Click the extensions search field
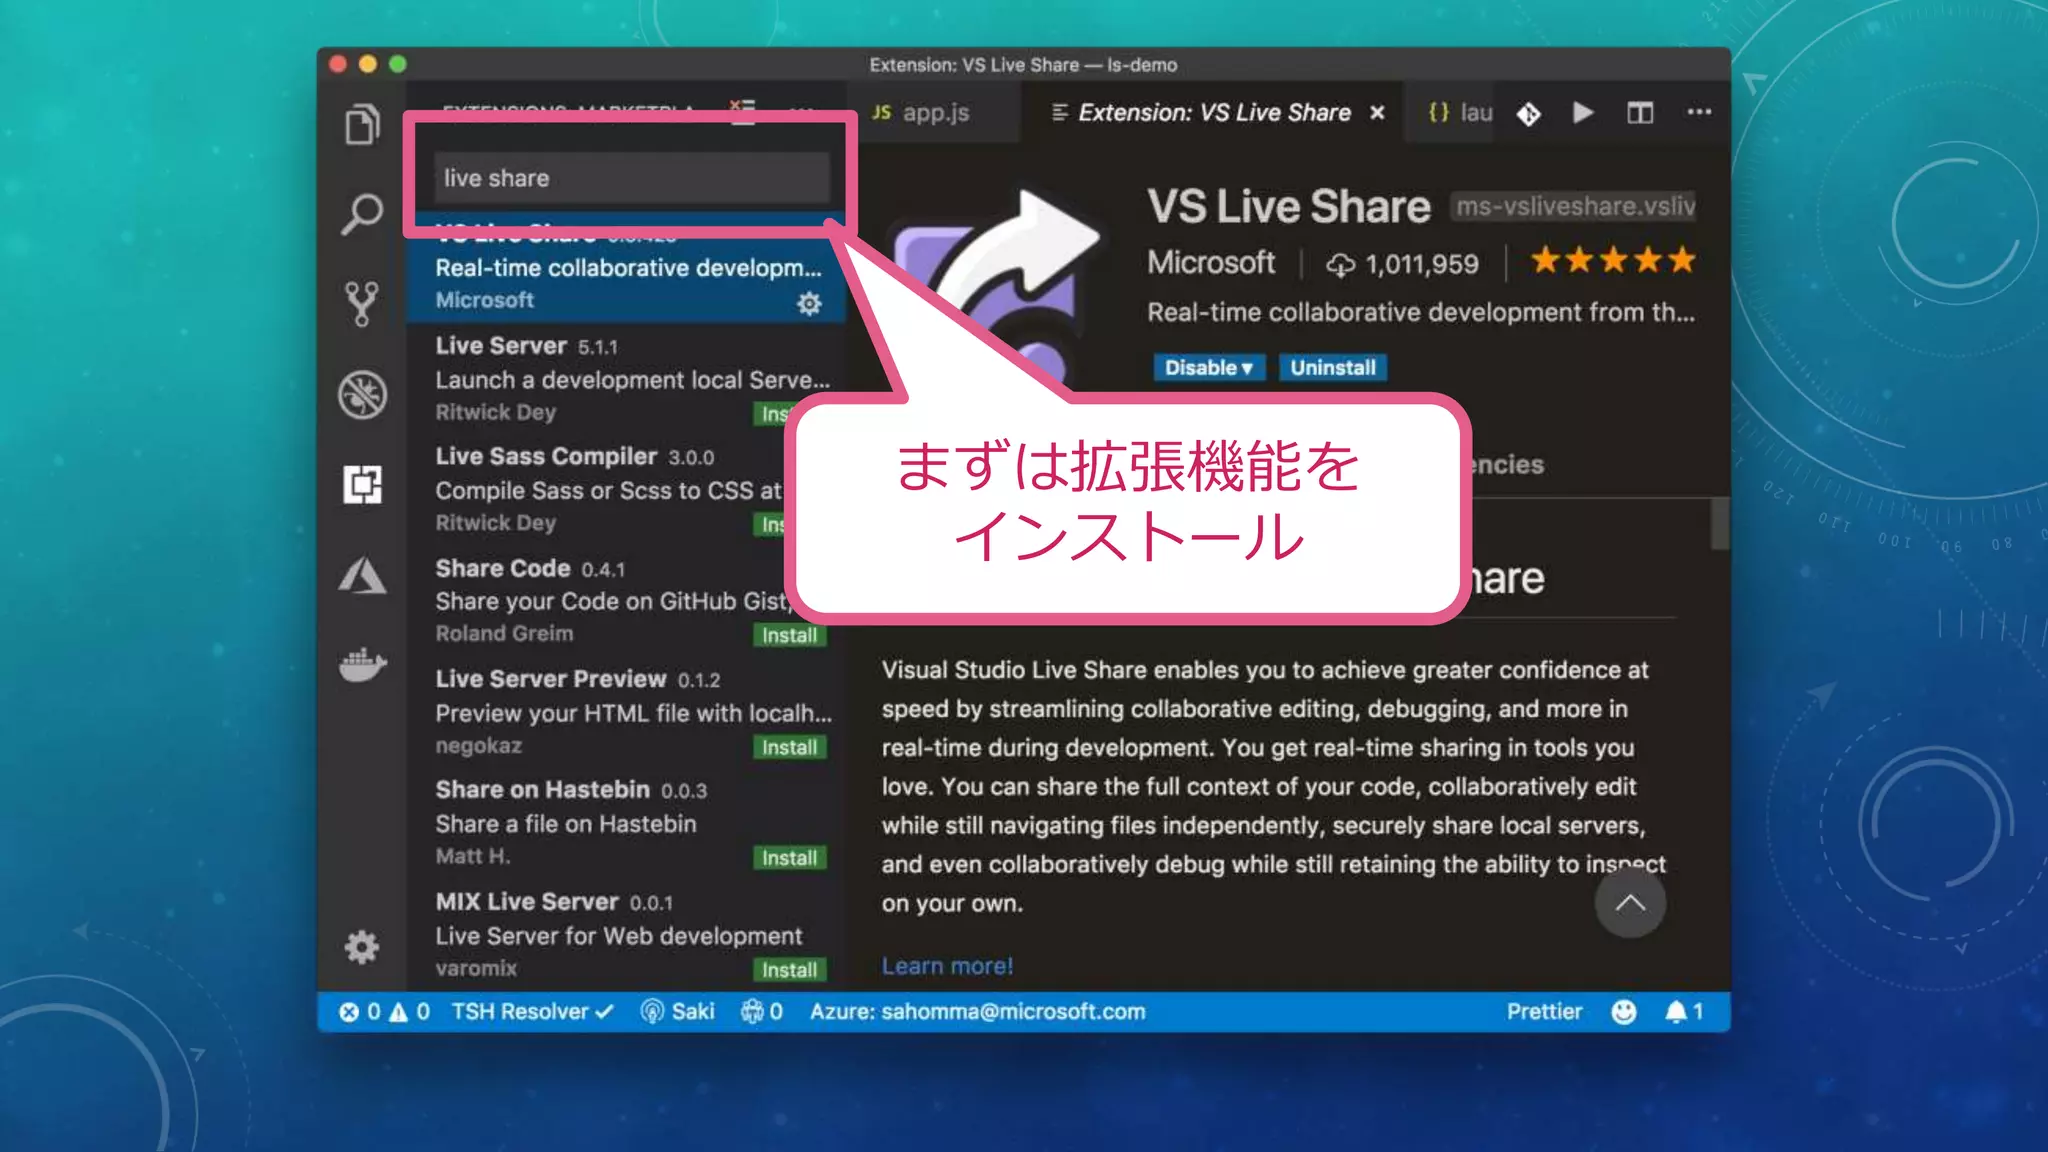The height and width of the screenshot is (1152, 2048). (632, 178)
